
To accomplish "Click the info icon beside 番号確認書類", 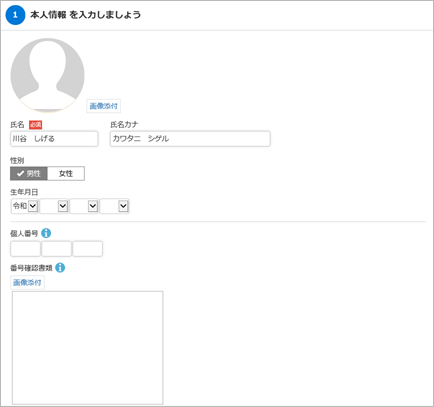I will 60,267.
